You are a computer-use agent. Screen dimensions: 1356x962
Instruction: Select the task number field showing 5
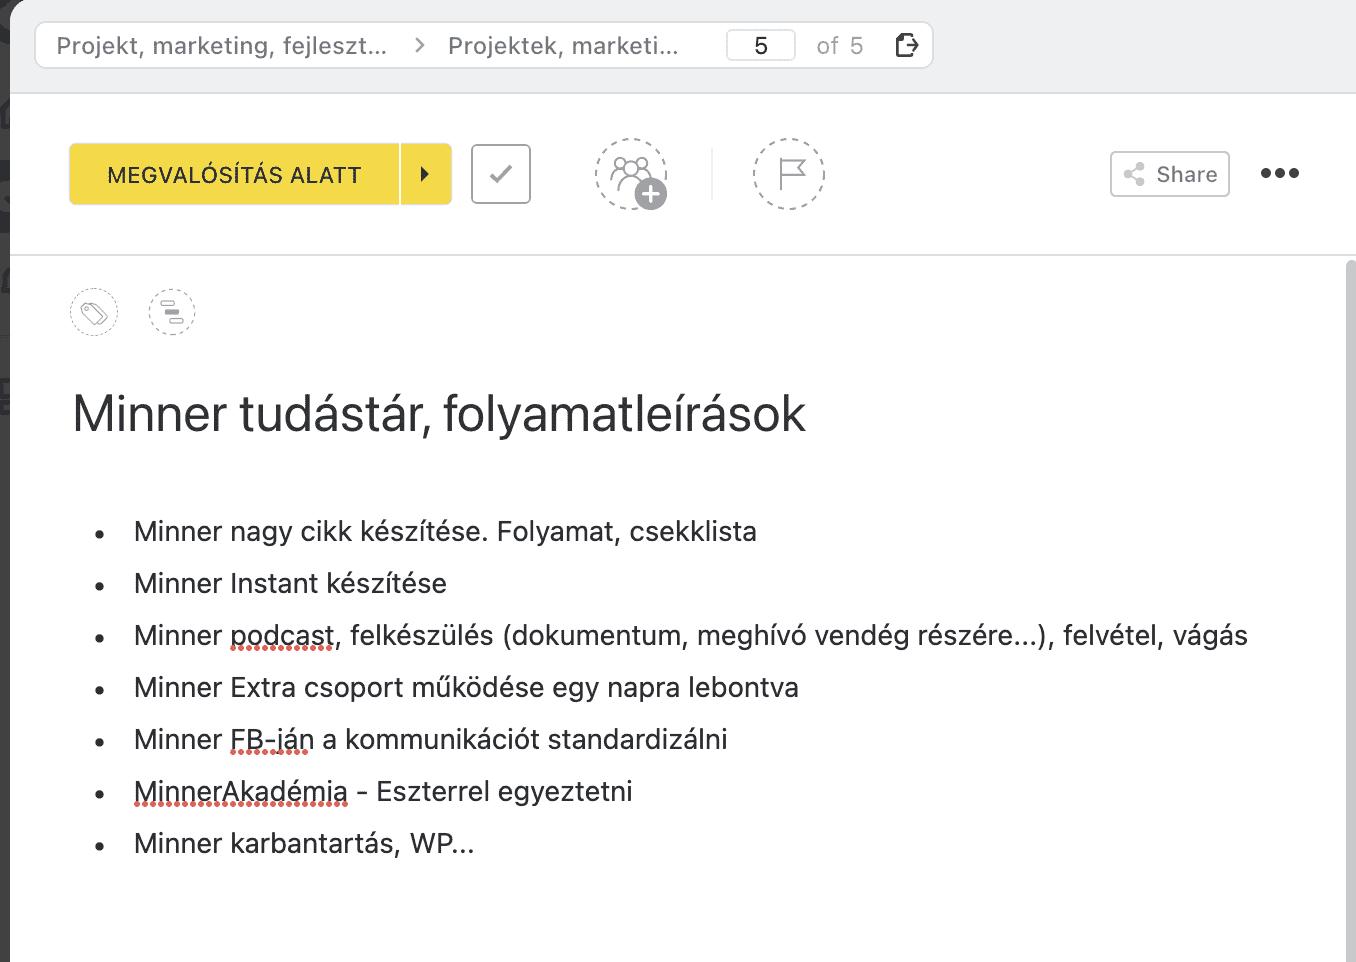(x=761, y=46)
